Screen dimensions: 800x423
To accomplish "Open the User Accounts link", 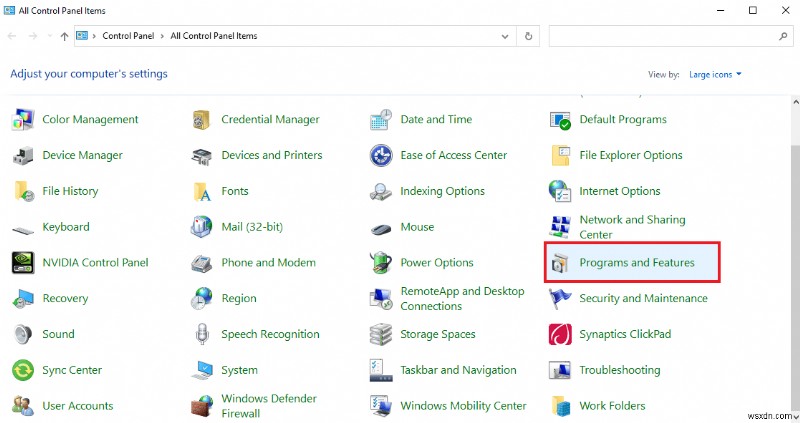I will coord(77,406).
